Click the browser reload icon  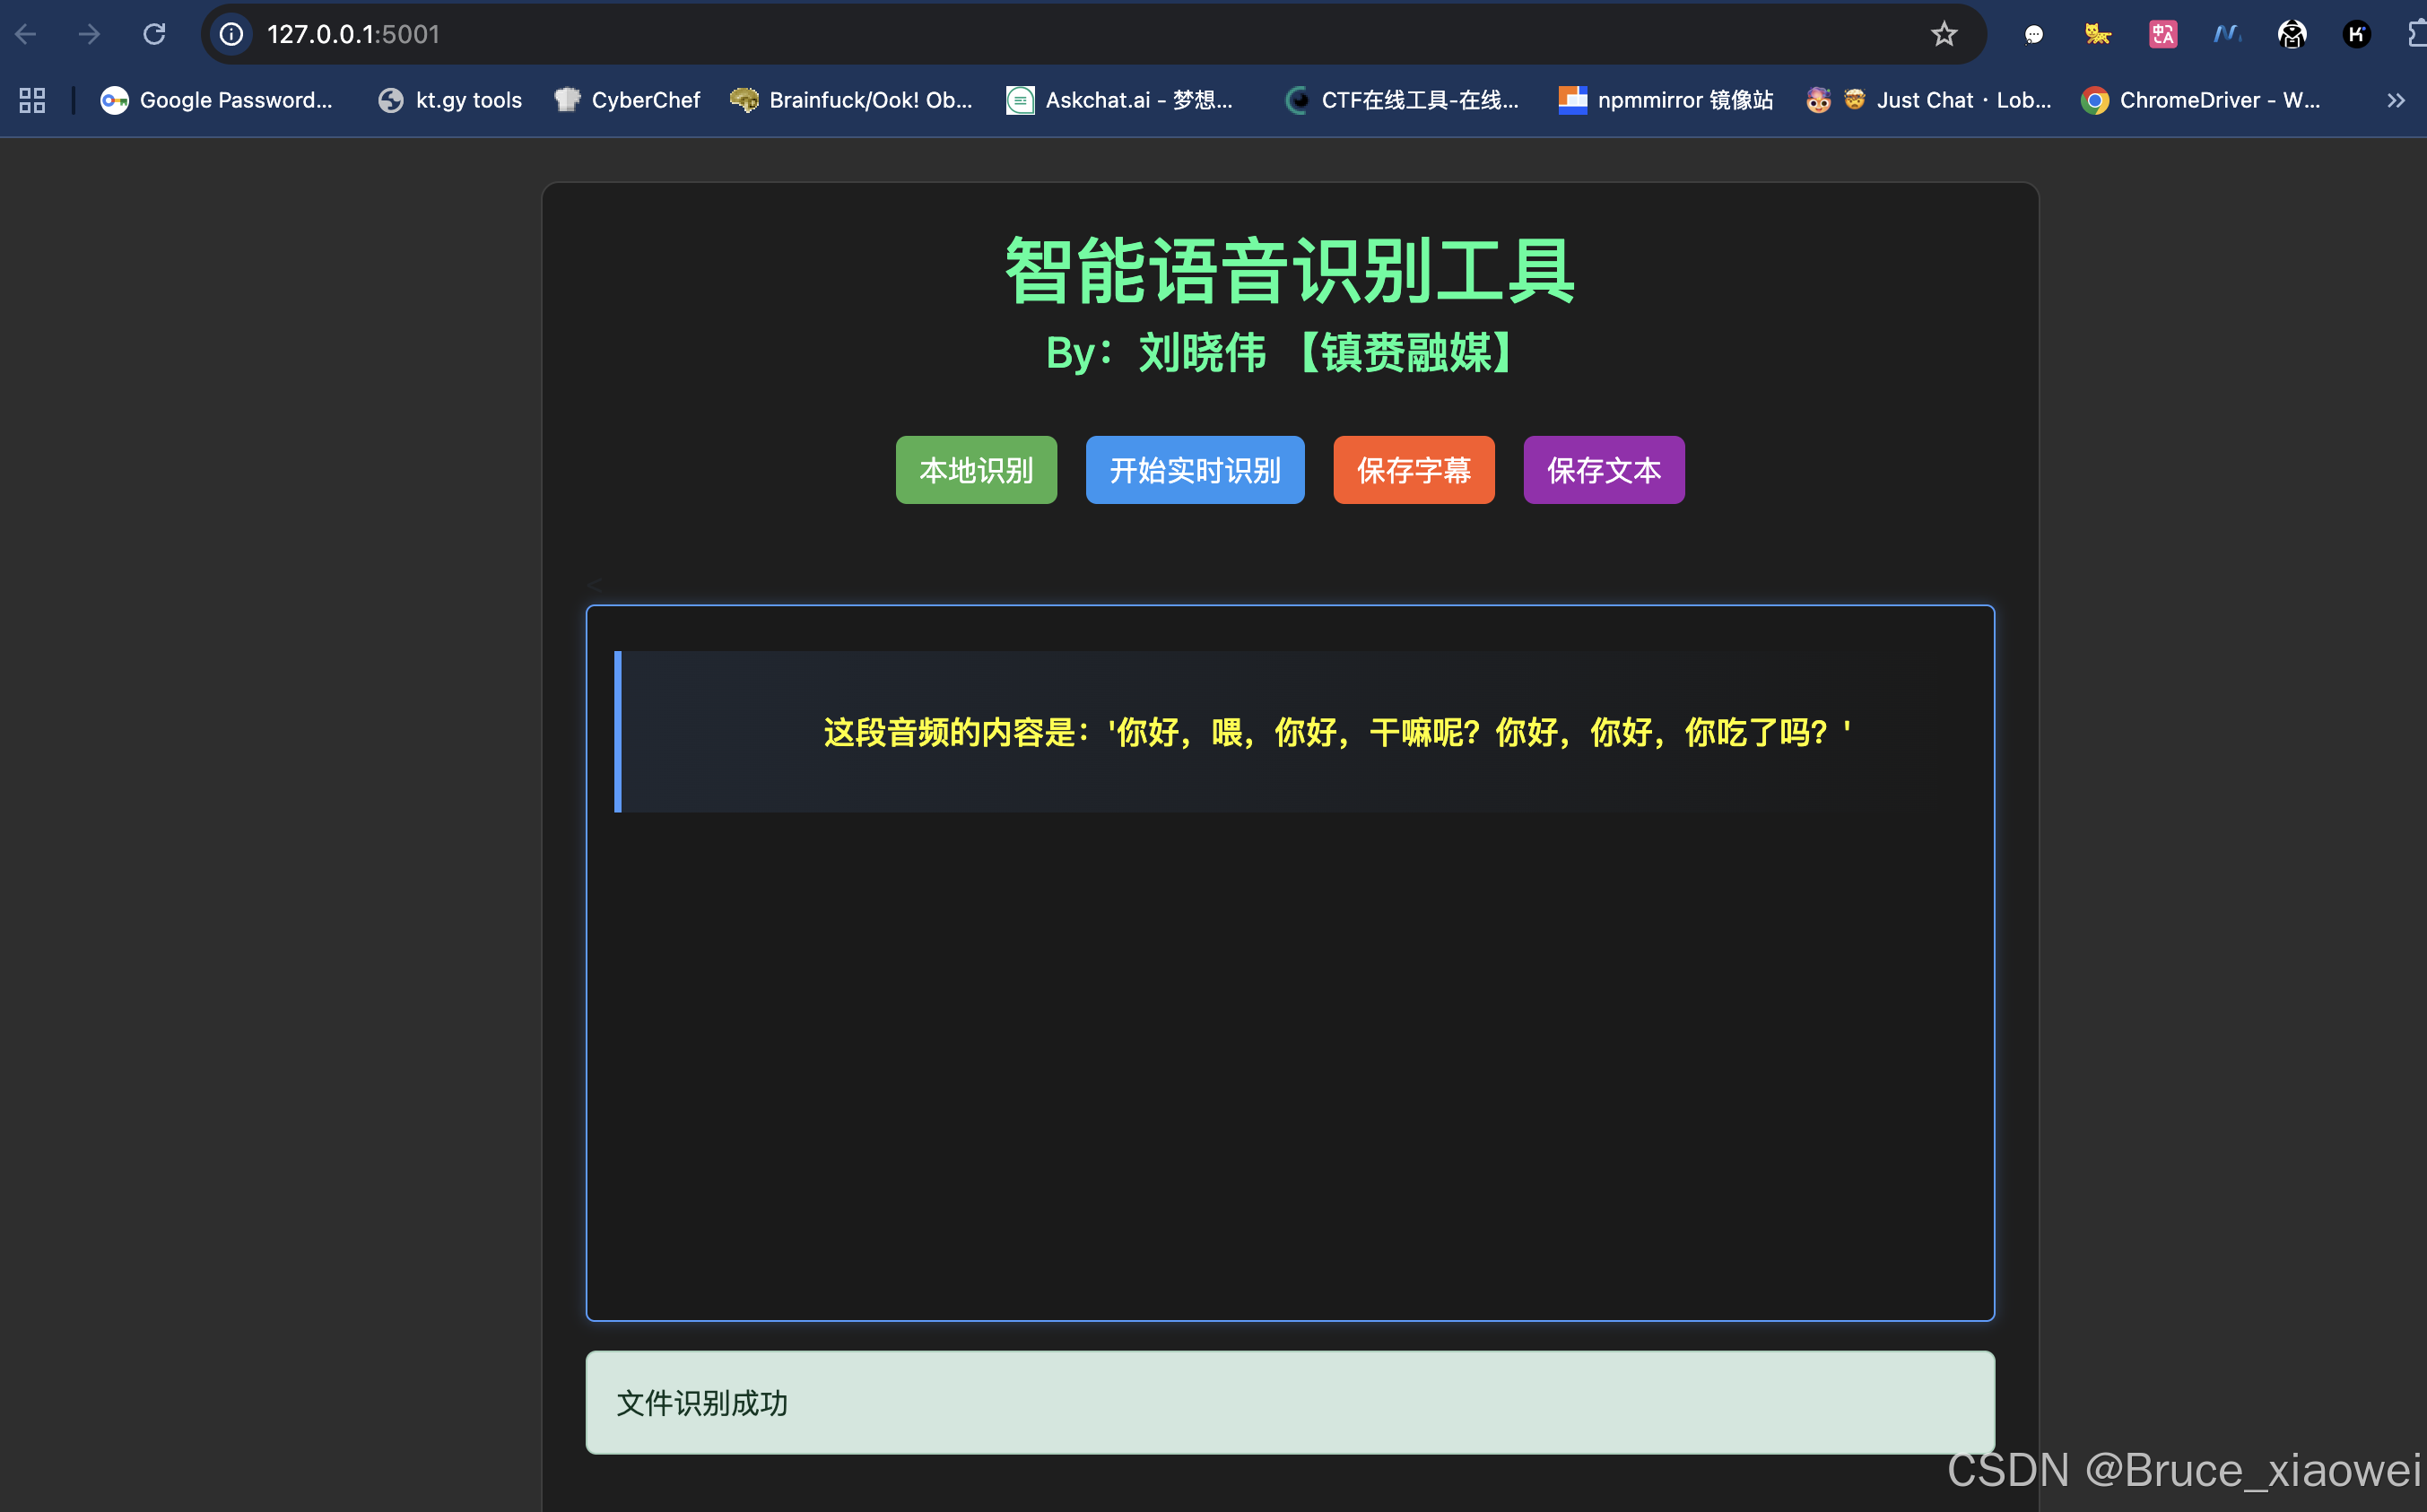coord(154,34)
